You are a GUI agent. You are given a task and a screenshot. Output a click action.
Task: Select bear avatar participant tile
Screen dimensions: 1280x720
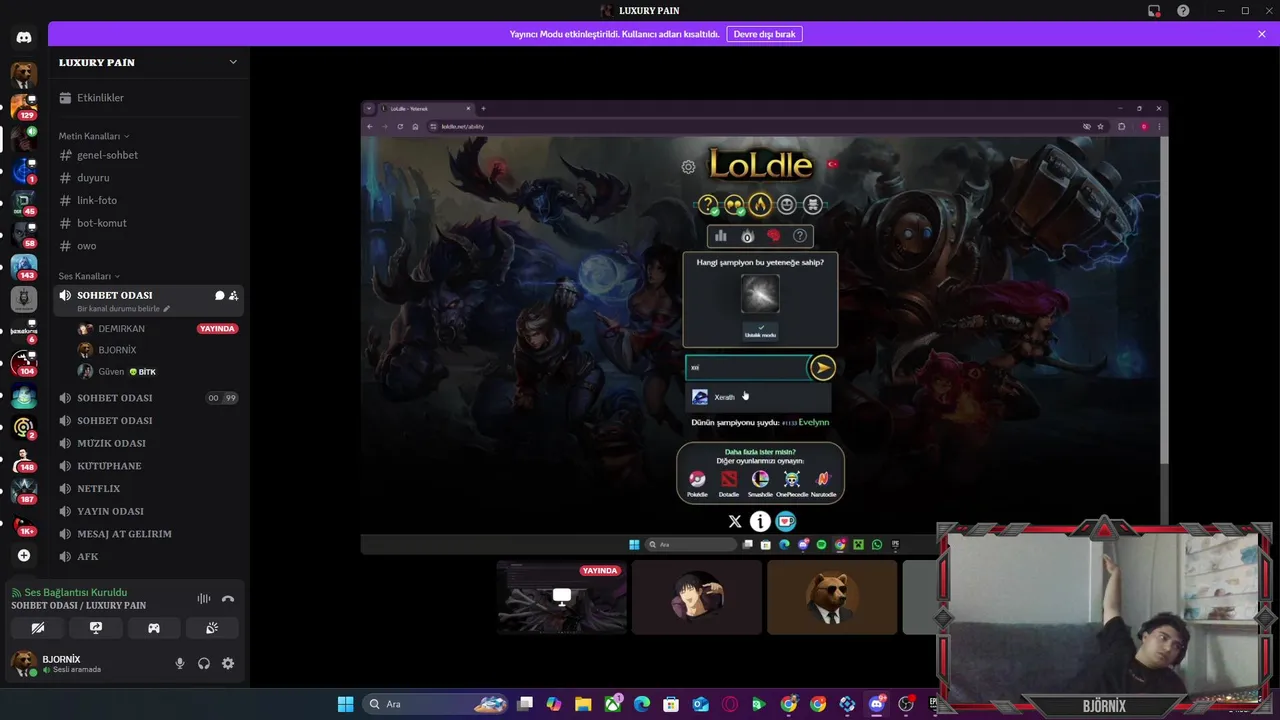coord(832,597)
